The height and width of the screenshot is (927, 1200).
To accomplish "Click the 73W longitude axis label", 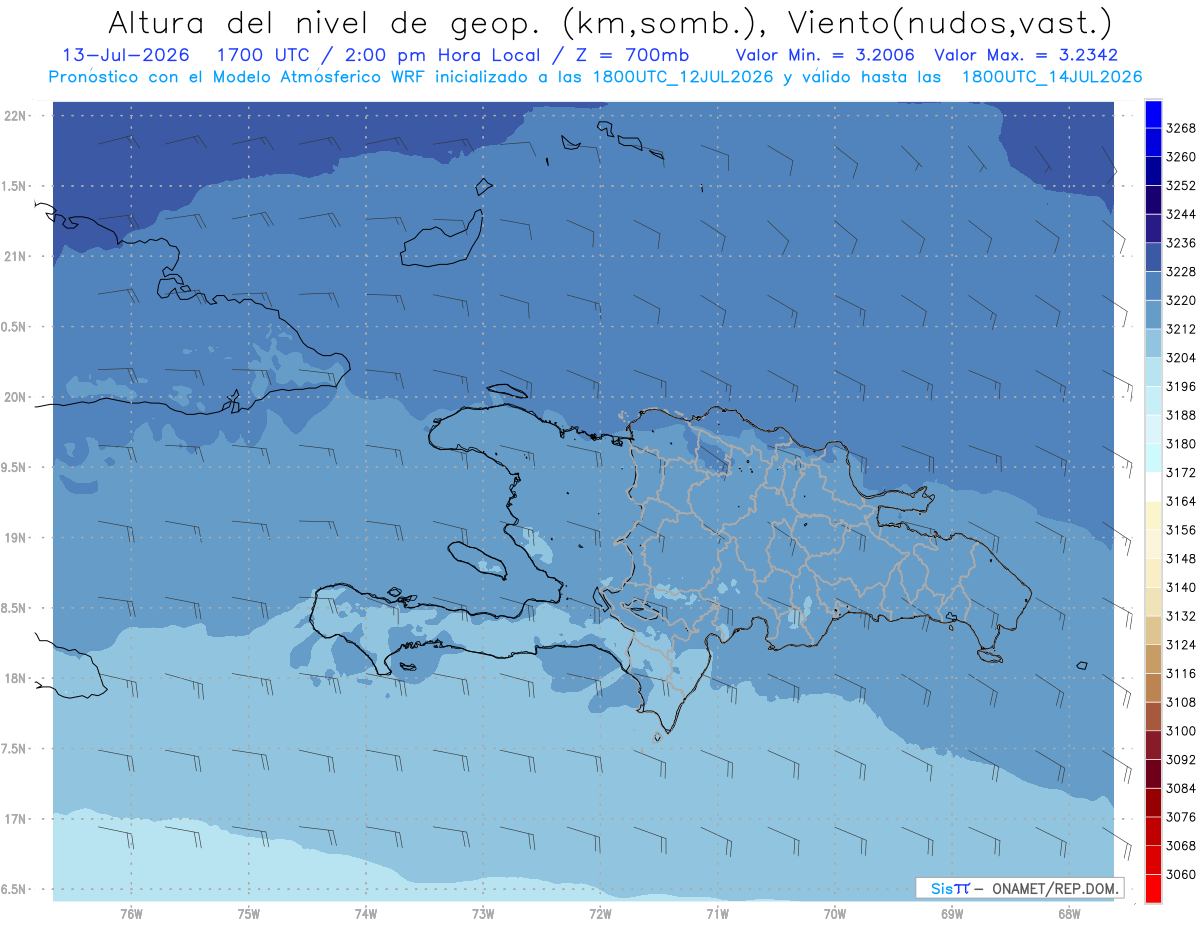I will coord(483,914).
